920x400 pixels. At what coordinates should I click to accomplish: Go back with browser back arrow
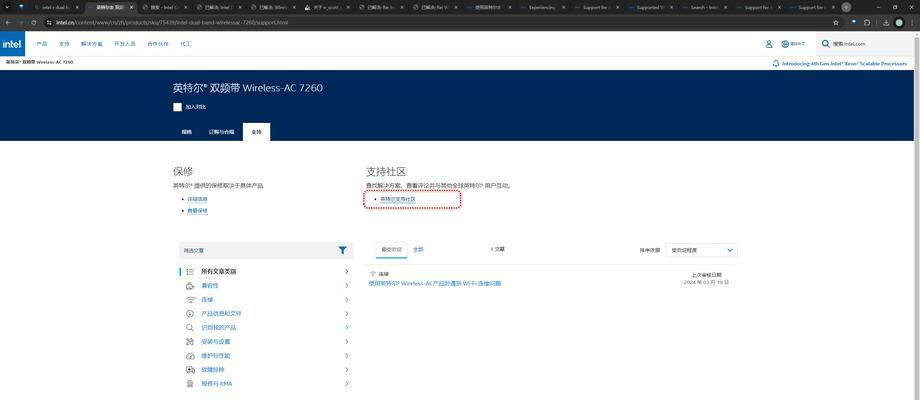tap(8, 22)
